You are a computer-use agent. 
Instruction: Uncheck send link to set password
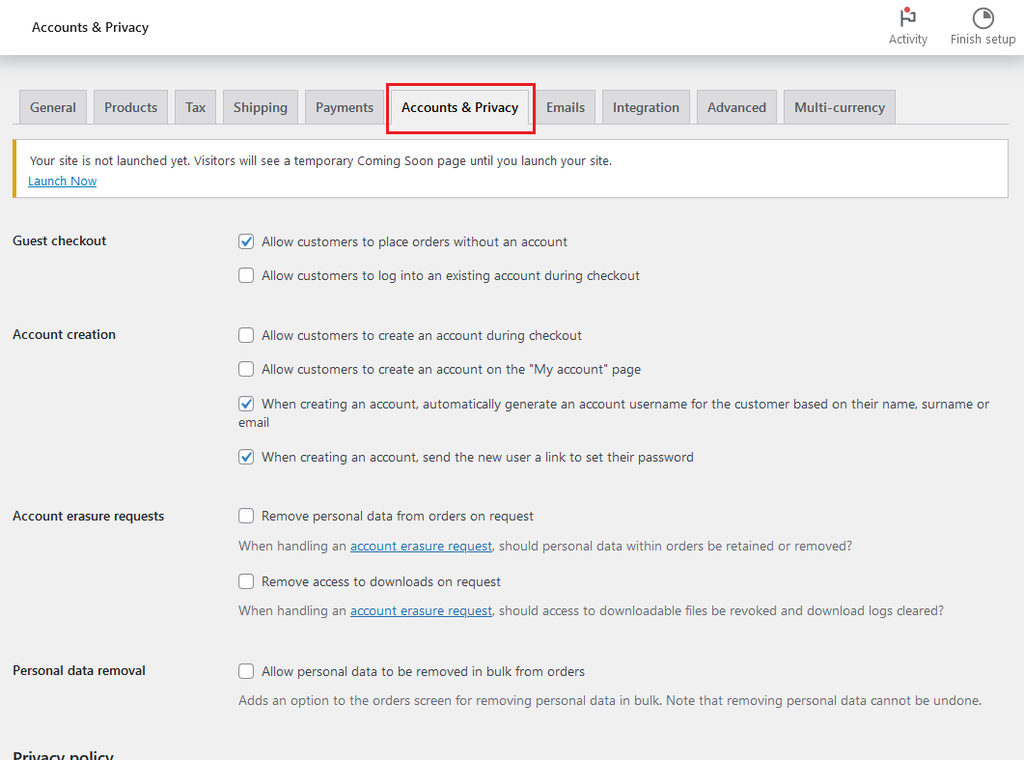point(246,457)
